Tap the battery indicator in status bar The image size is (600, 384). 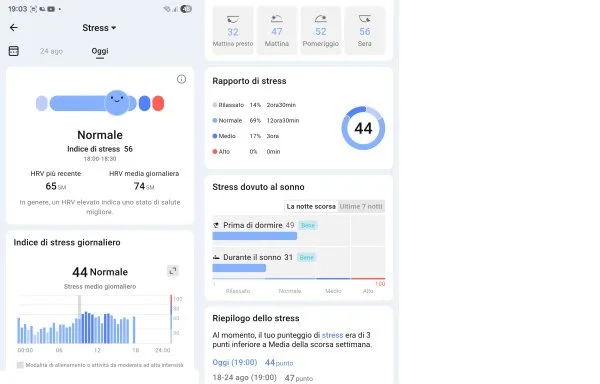coord(186,9)
